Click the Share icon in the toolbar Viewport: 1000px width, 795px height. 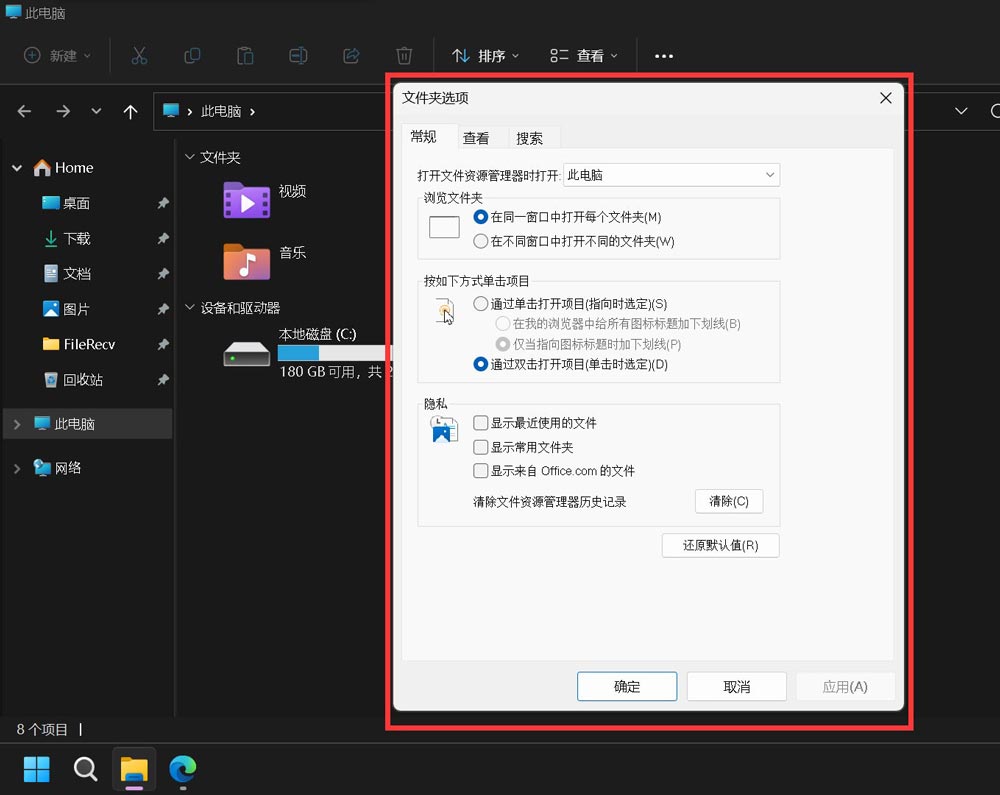click(x=351, y=55)
